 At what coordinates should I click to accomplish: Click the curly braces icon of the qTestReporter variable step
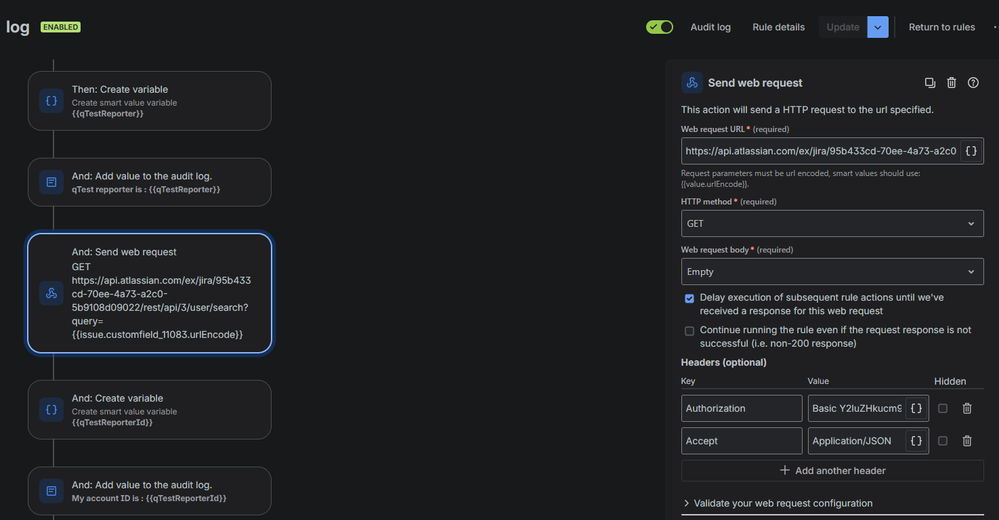pos(52,101)
